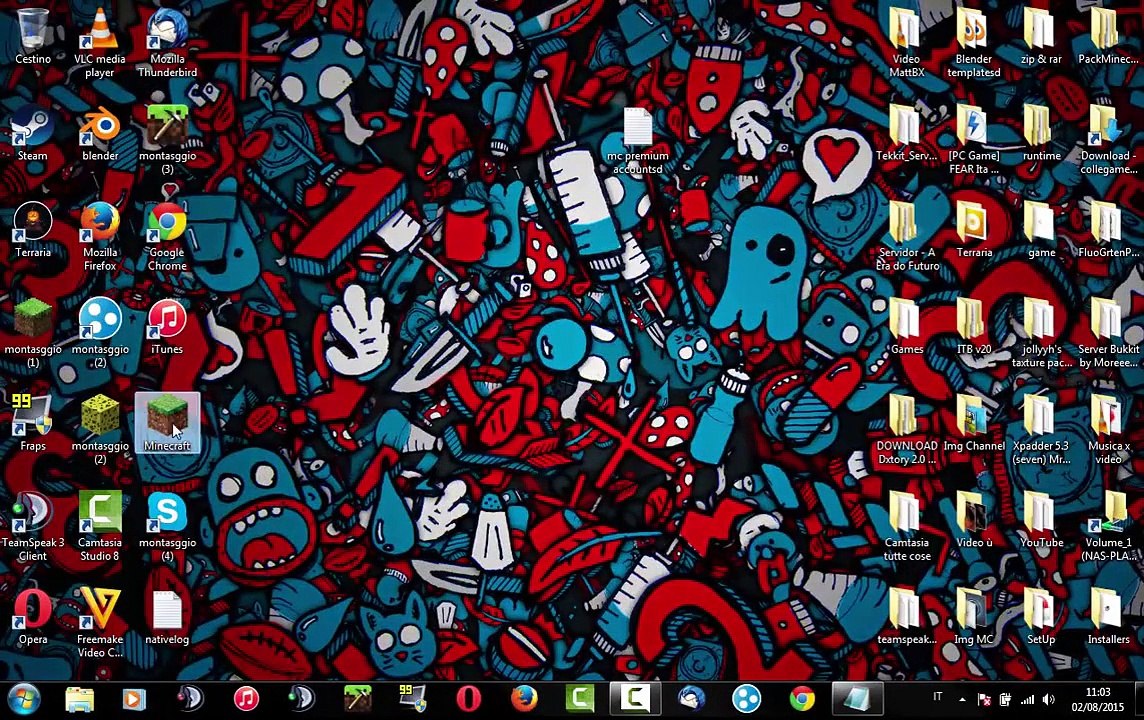
Task: Select the folder named game
Action: [1041, 231]
